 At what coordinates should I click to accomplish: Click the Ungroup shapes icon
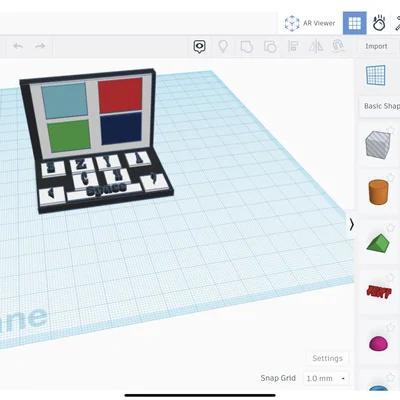(x=270, y=47)
